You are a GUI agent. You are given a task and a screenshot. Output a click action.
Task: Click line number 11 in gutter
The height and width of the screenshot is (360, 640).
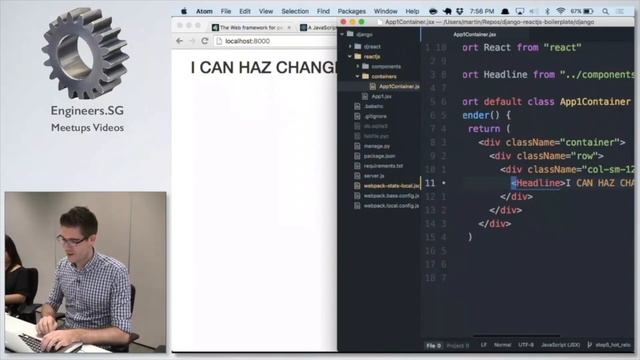[x=430, y=183]
